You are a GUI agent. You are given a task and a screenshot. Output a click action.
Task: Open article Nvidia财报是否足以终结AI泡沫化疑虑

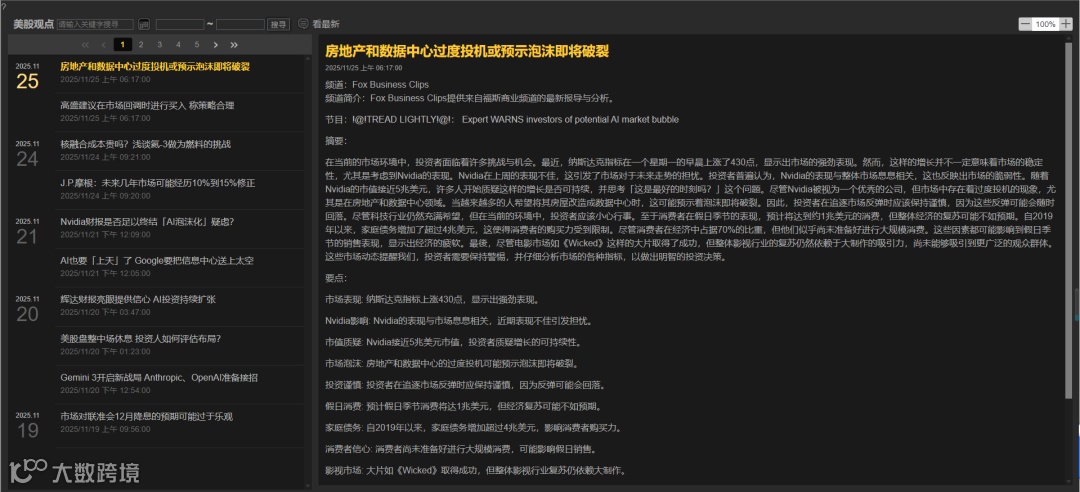[147, 222]
